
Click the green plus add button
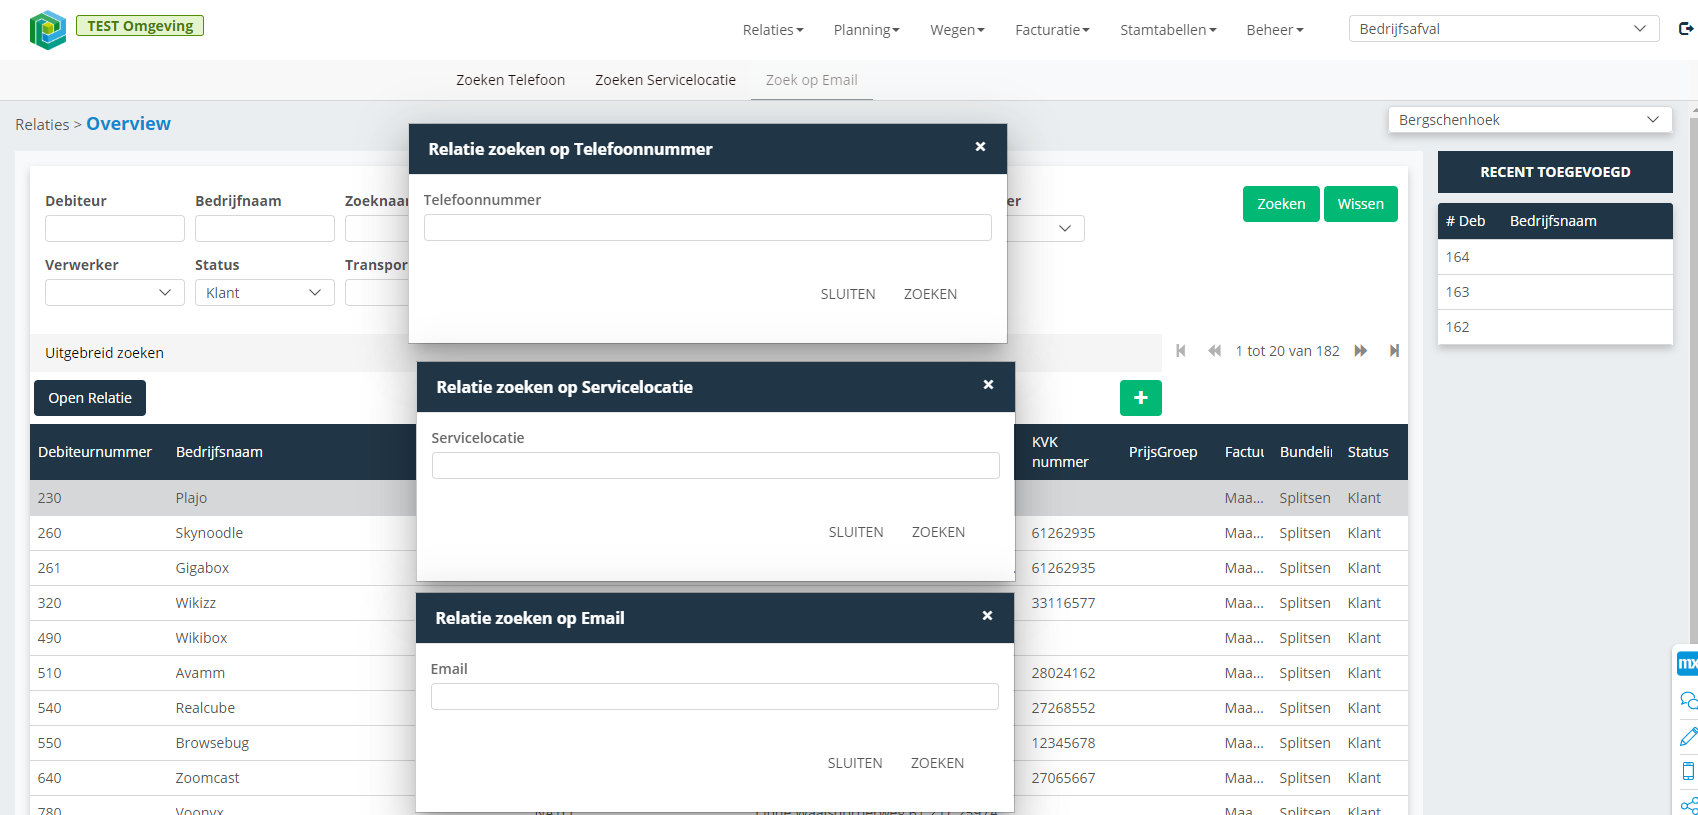1141,398
